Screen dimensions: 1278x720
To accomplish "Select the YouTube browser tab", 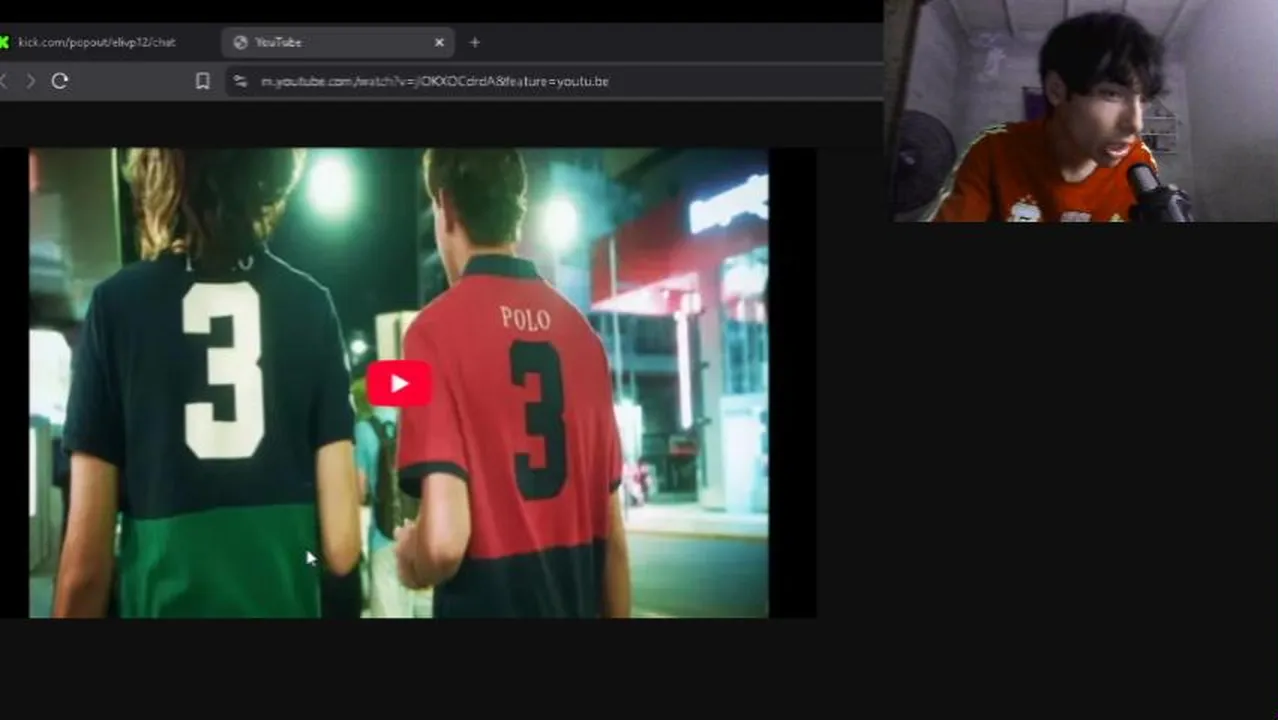I will click(338, 42).
